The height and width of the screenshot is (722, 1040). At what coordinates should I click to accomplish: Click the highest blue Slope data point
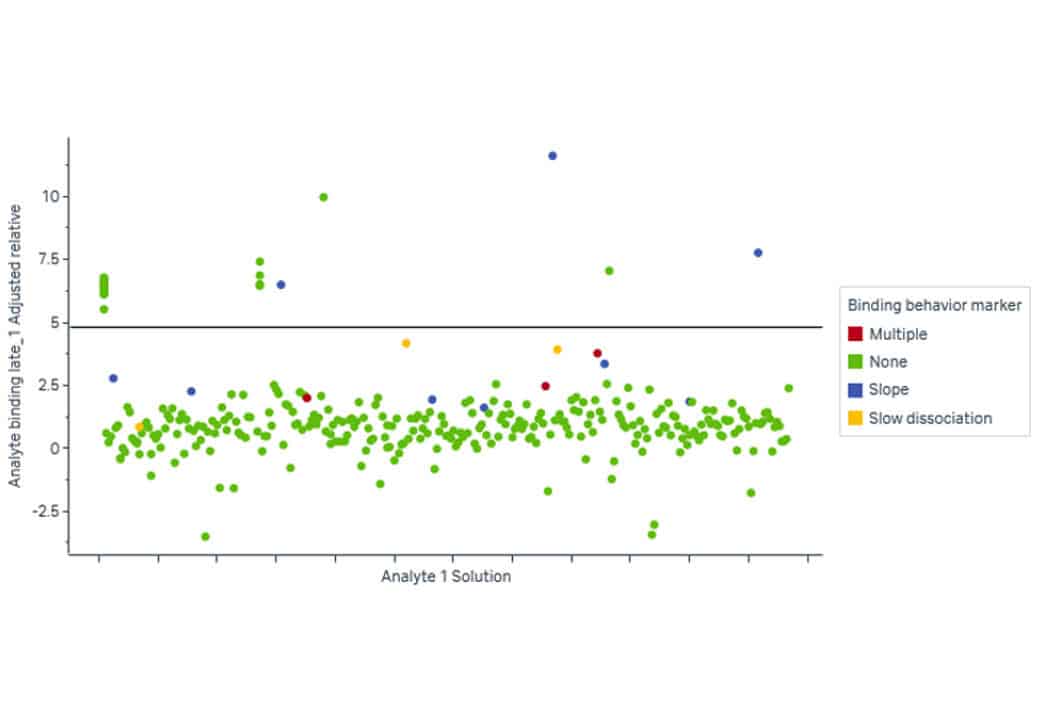point(553,155)
